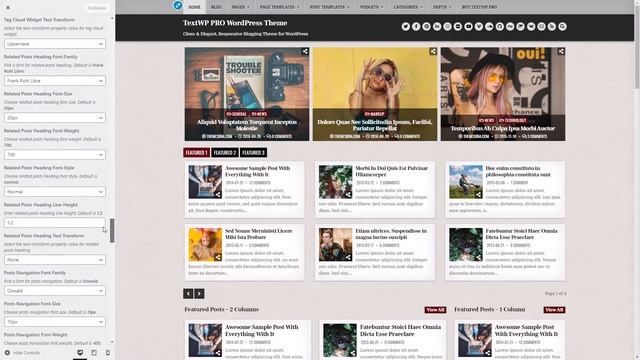Expand the POST TEMPLATES menu
Image resolution: width=640 pixels, height=360 pixels.
point(329,7)
